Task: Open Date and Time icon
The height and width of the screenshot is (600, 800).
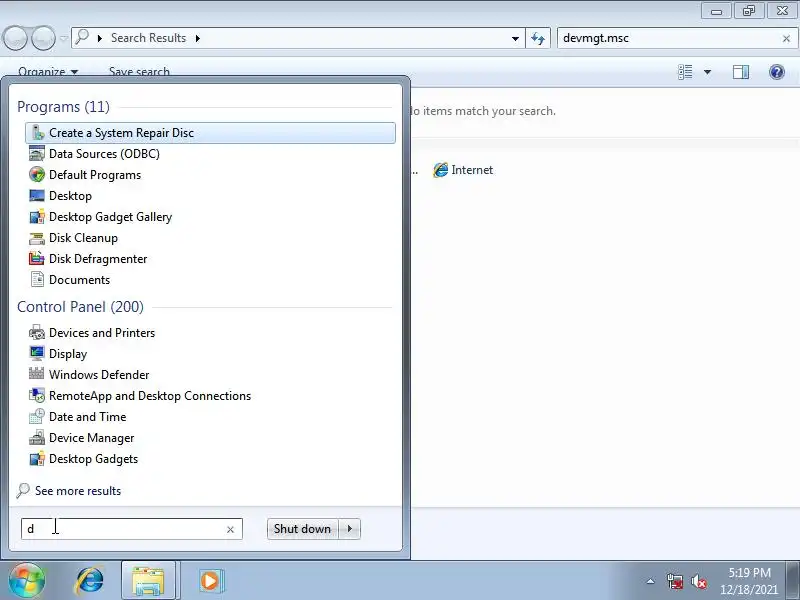Action: [37, 417]
